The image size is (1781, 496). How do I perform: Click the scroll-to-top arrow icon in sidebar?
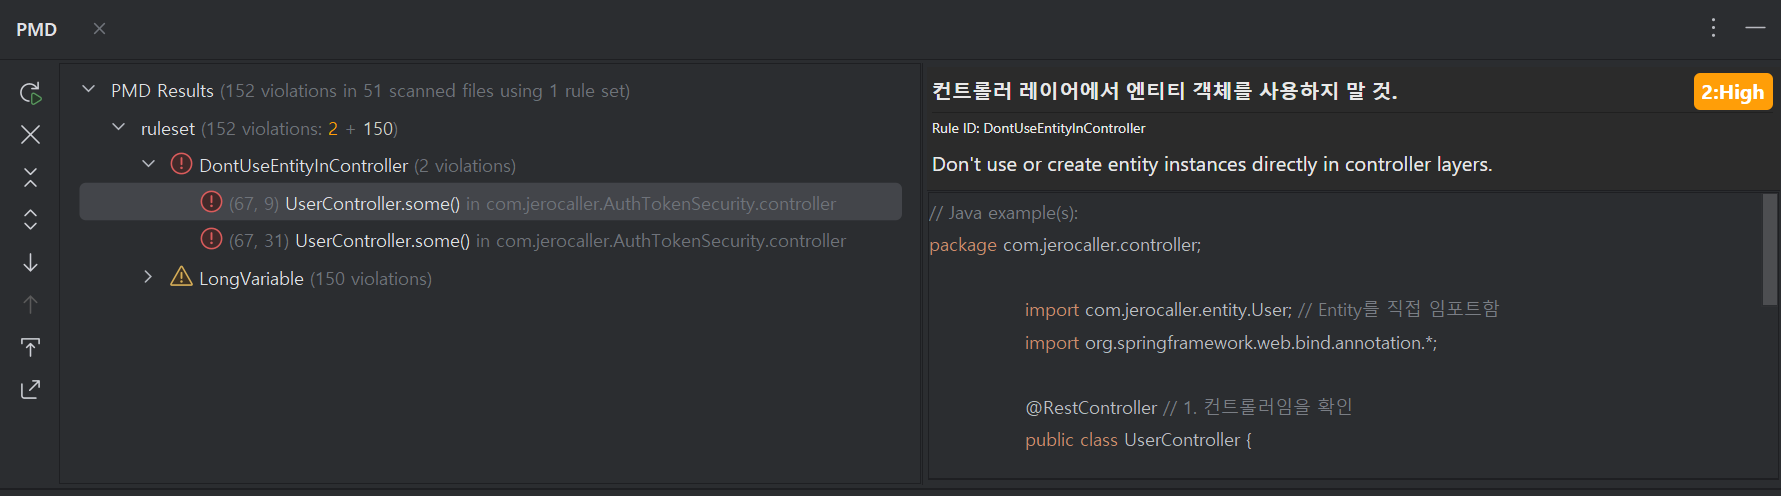coord(31,347)
